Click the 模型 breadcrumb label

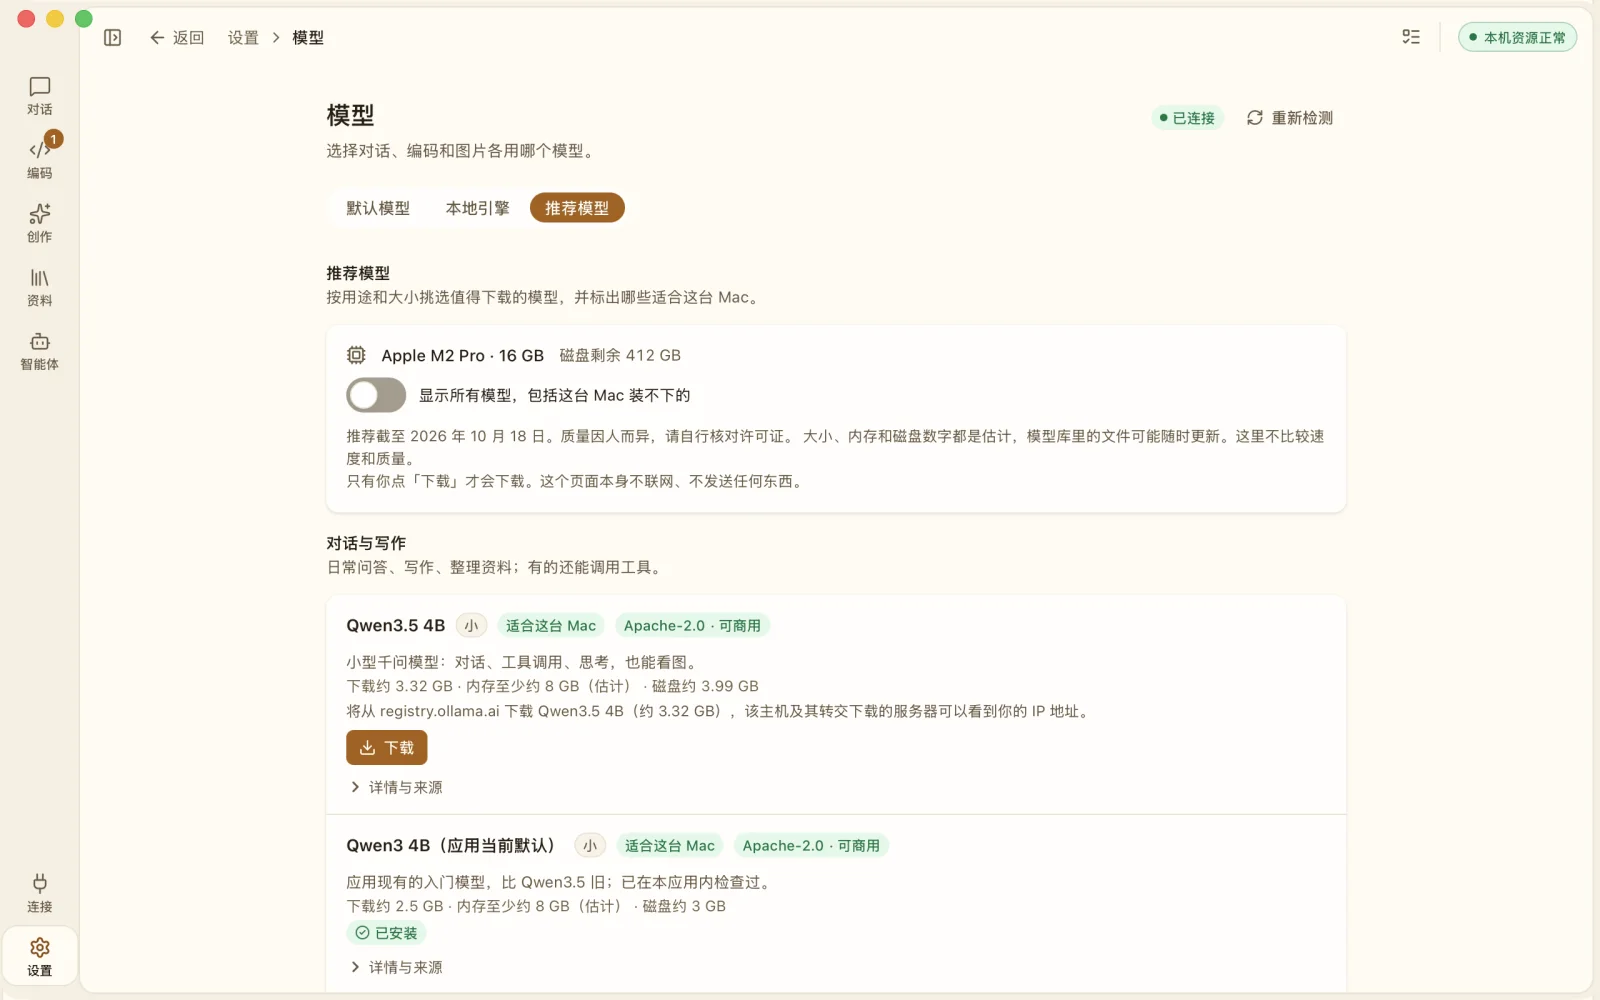308,37
